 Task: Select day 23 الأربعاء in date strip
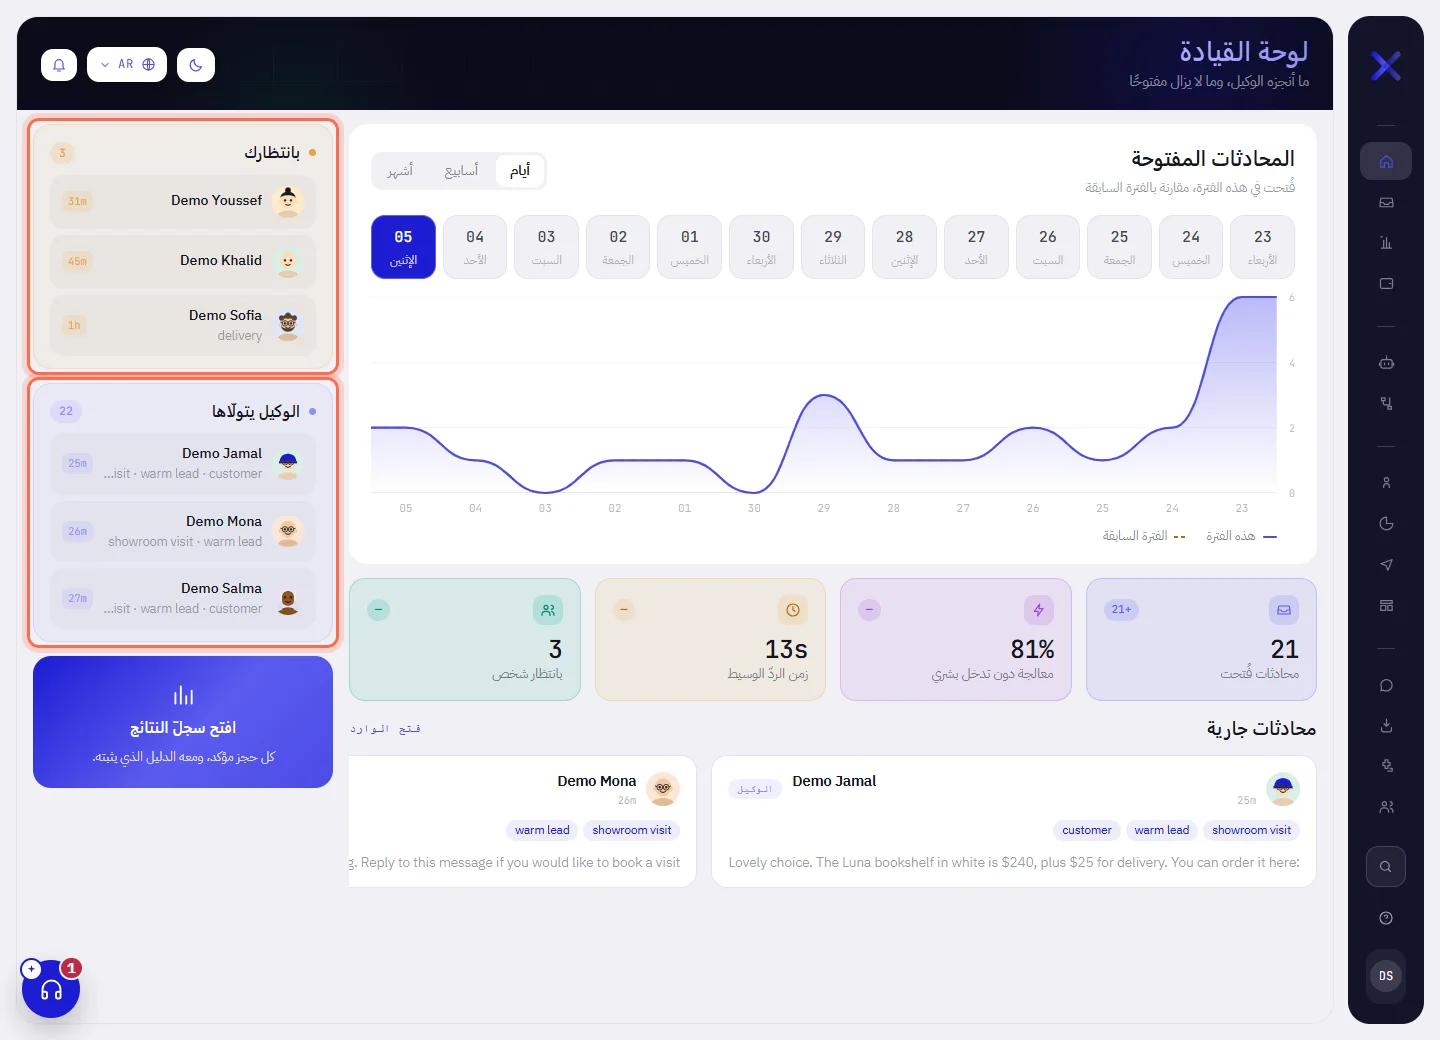tap(1263, 247)
